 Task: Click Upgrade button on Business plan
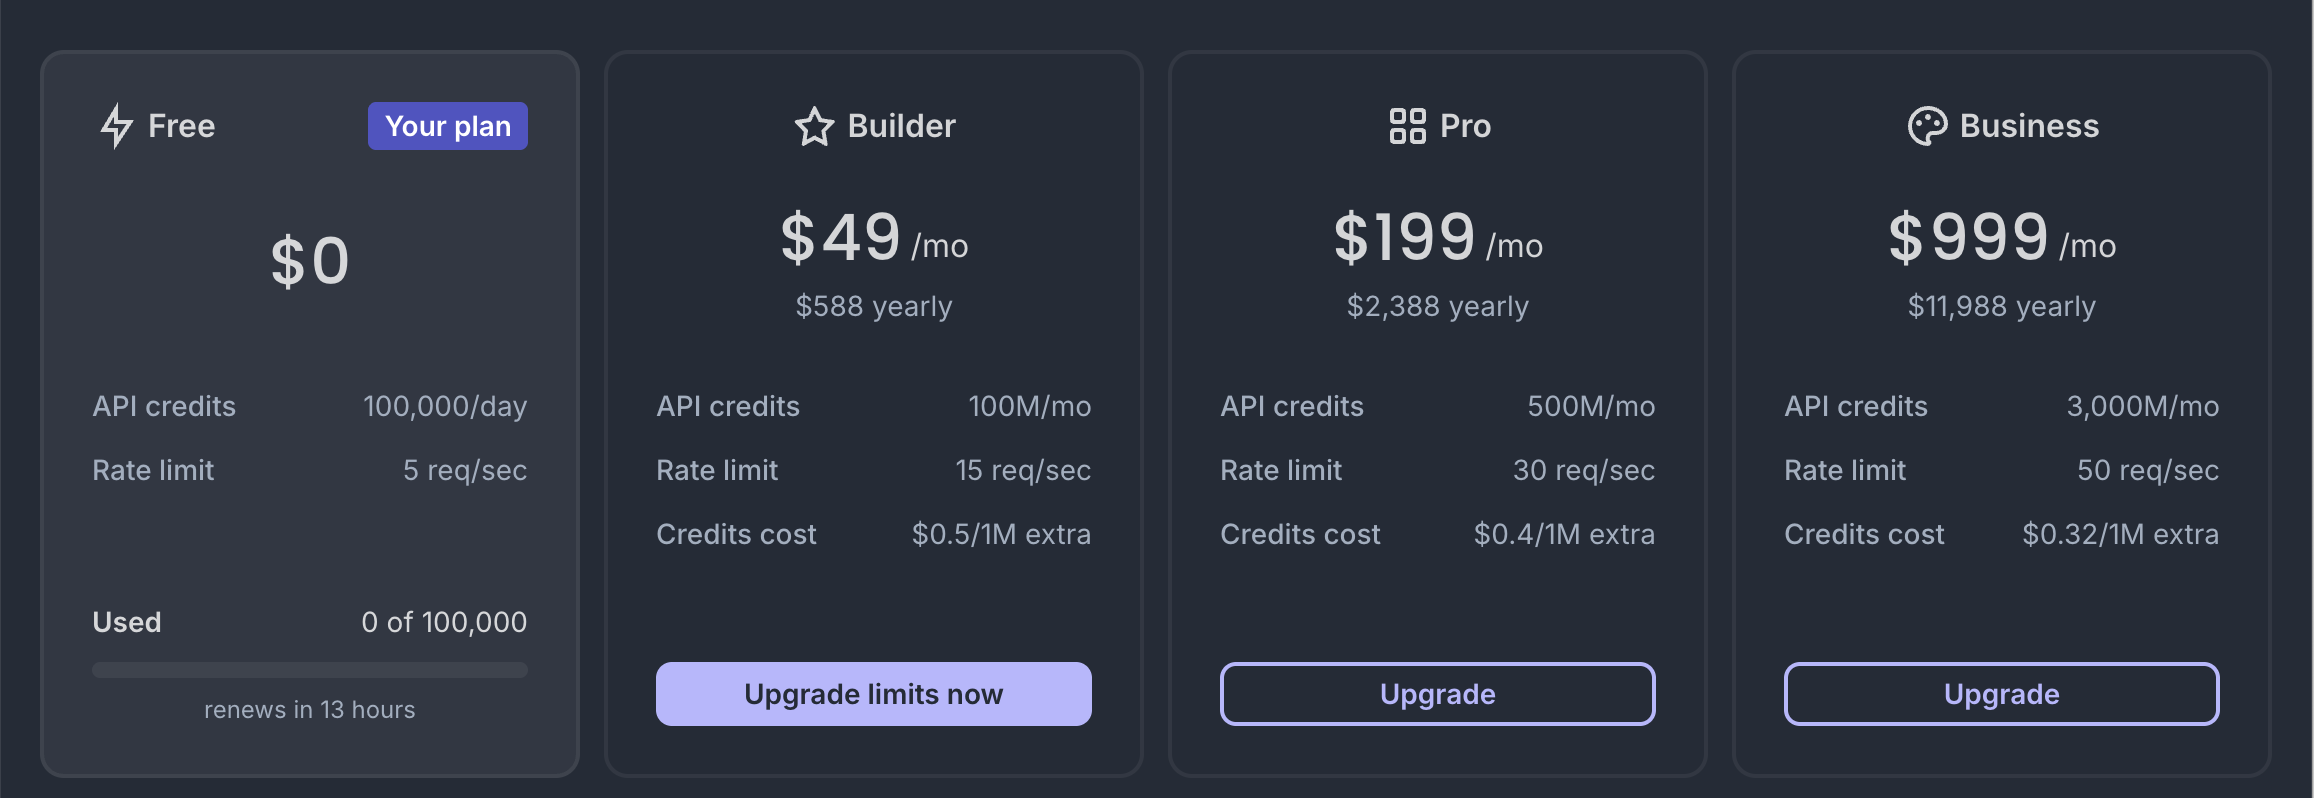point(2002,694)
